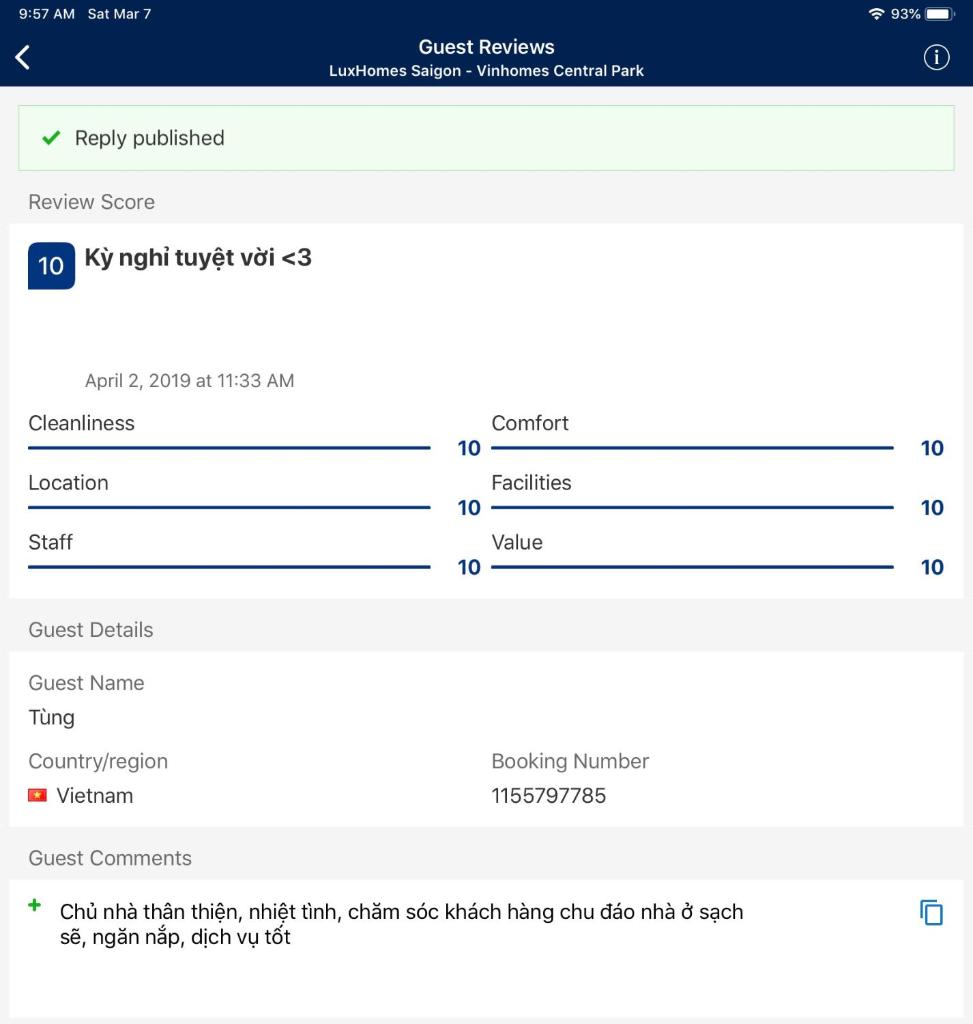Screen dimensions: 973x1024
Task: Tap the 'Cleanliness' label
Action: coord(82,423)
